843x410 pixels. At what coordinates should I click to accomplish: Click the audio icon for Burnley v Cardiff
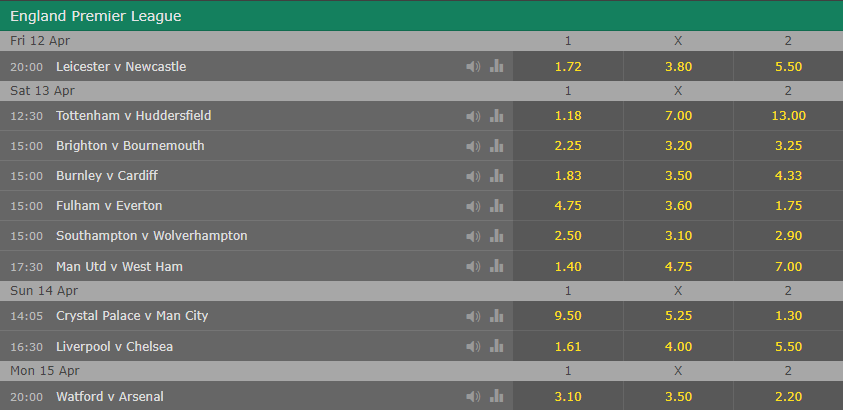[473, 176]
